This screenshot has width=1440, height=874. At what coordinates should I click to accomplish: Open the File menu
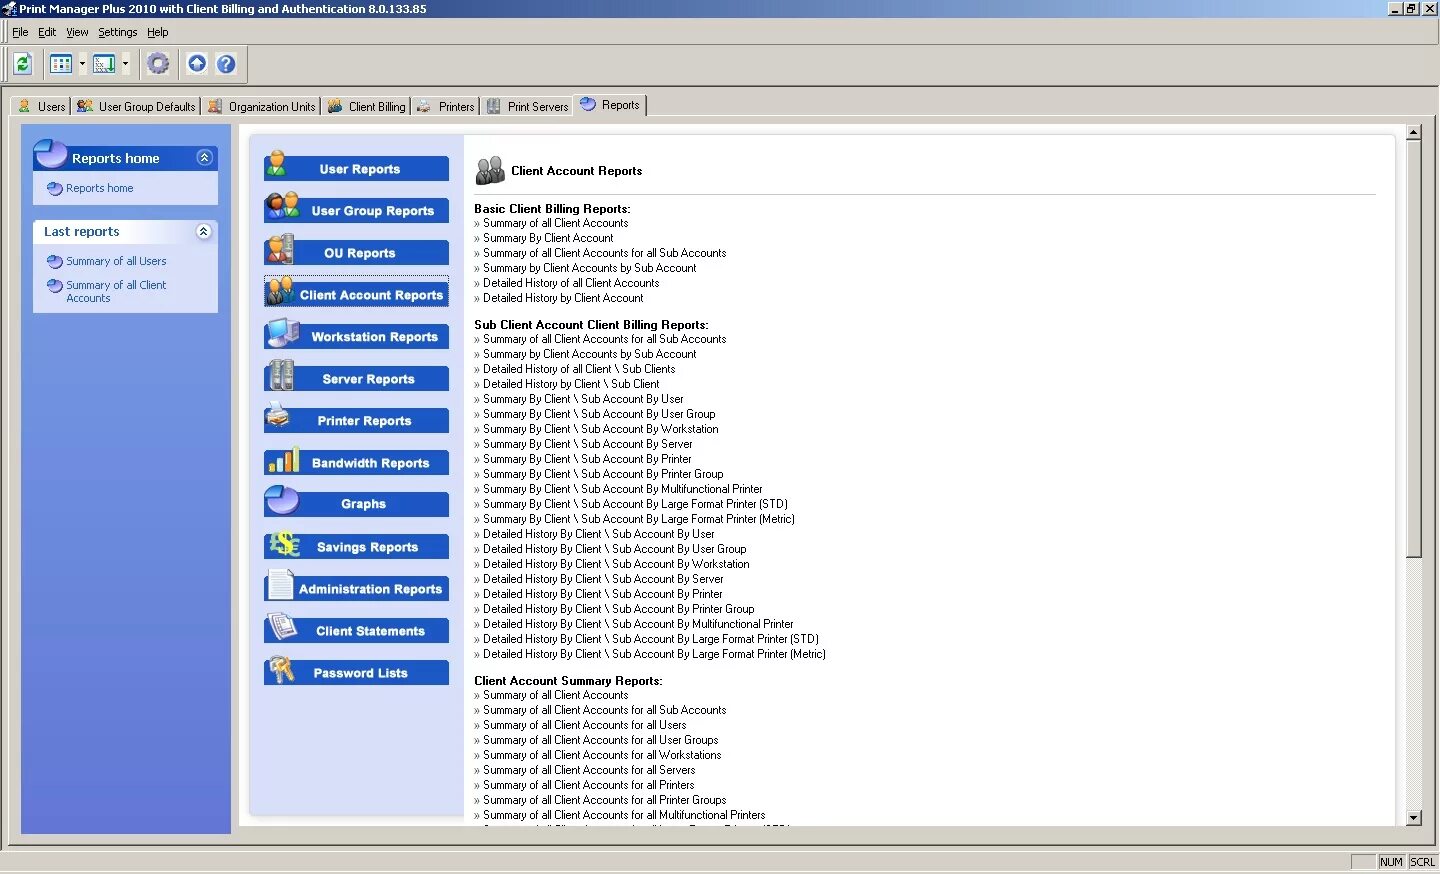[20, 32]
